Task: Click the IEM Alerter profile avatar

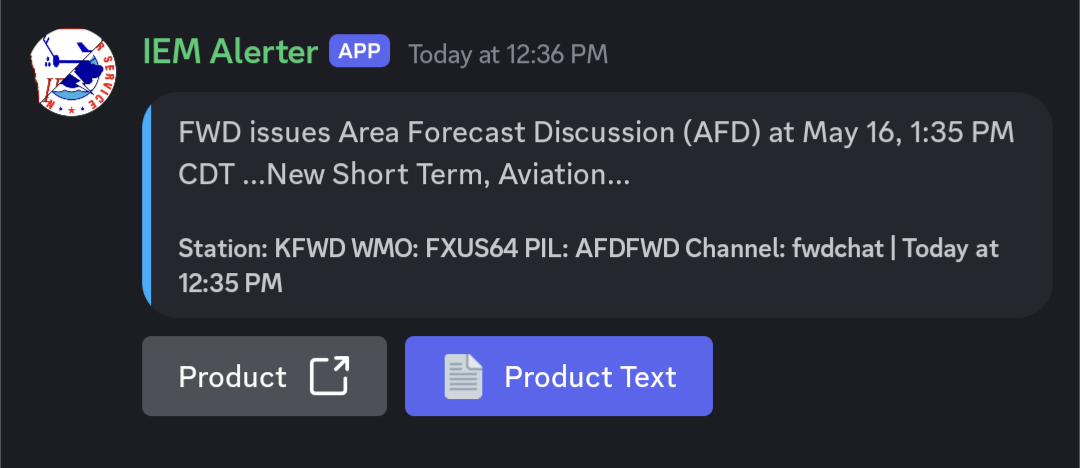Action: point(75,72)
